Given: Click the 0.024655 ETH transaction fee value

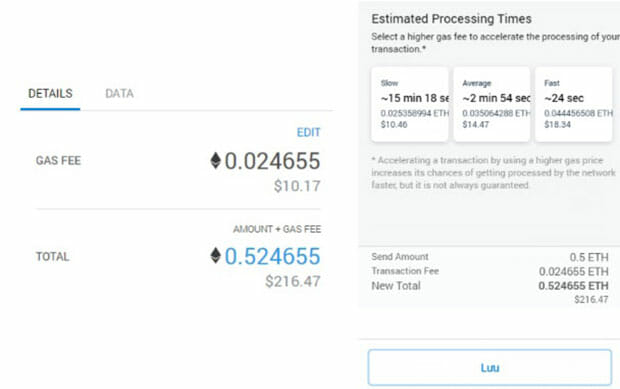Looking at the screenshot, I should (x=573, y=272).
